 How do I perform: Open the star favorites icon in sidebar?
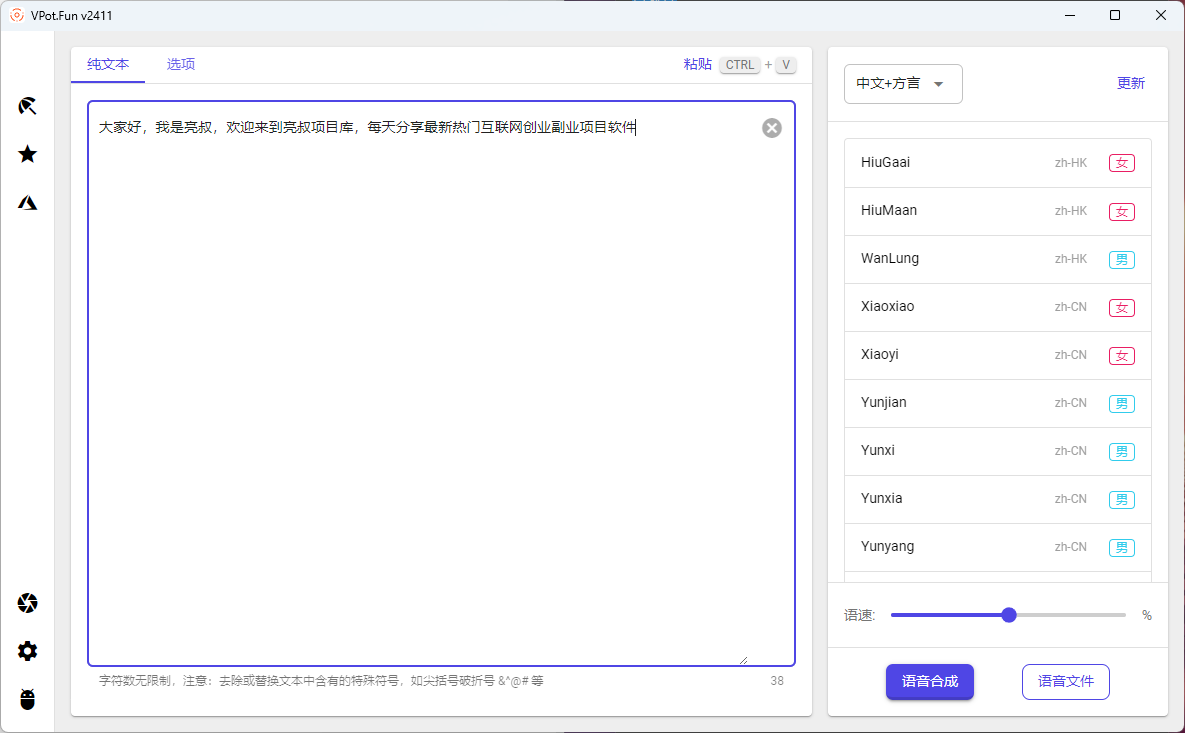click(x=28, y=154)
